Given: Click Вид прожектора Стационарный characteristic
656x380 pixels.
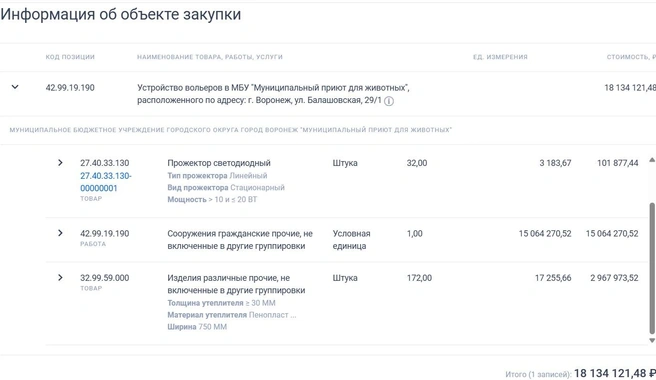Looking at the screenshot, I should coord(226,187).
